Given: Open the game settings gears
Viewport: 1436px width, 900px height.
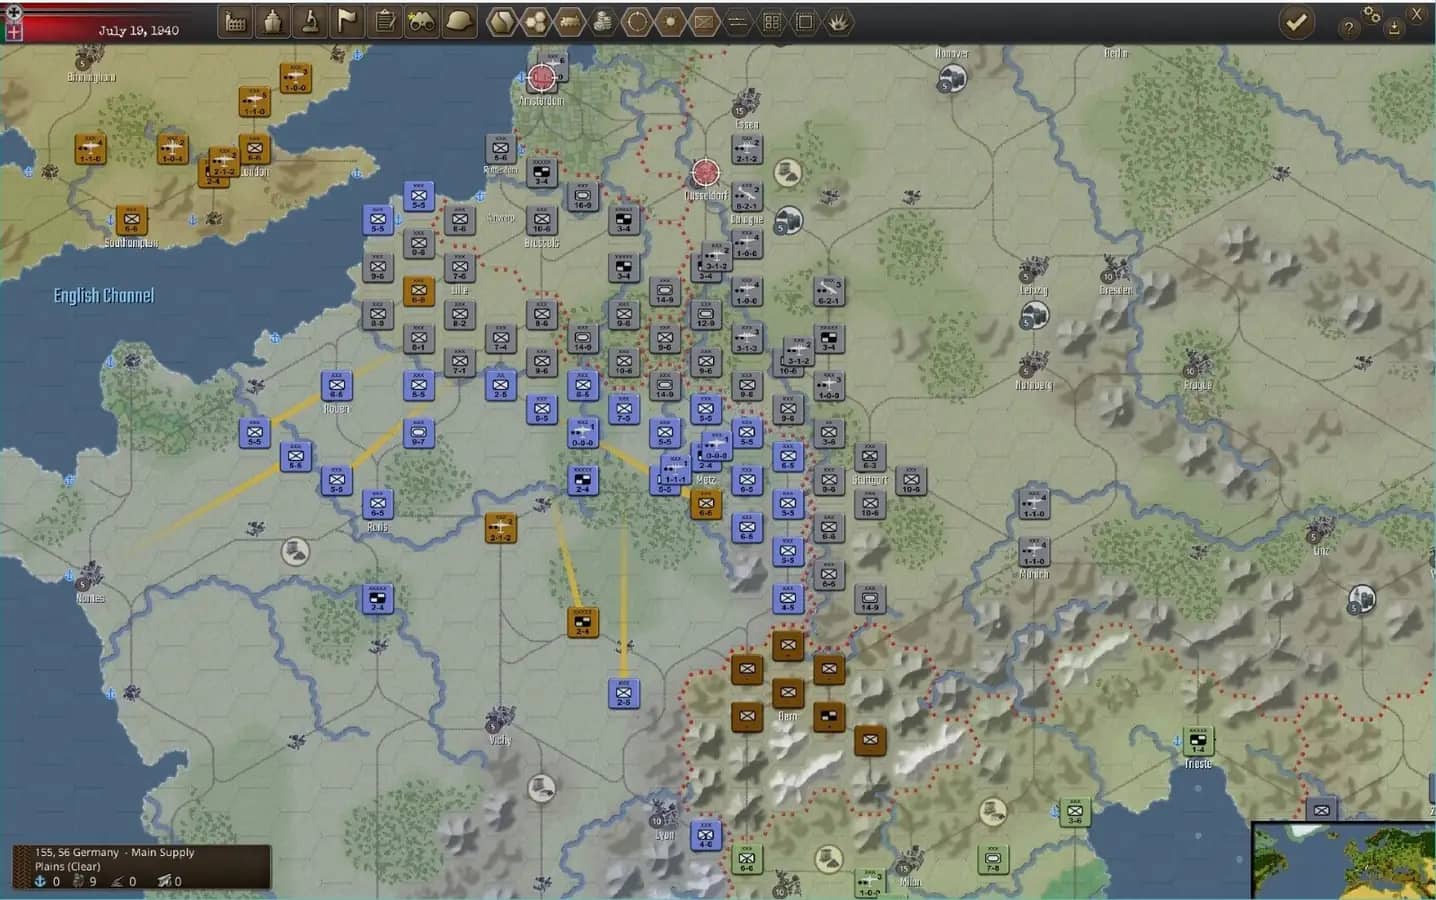Looking at the screenshot, I should (1372, 14).
